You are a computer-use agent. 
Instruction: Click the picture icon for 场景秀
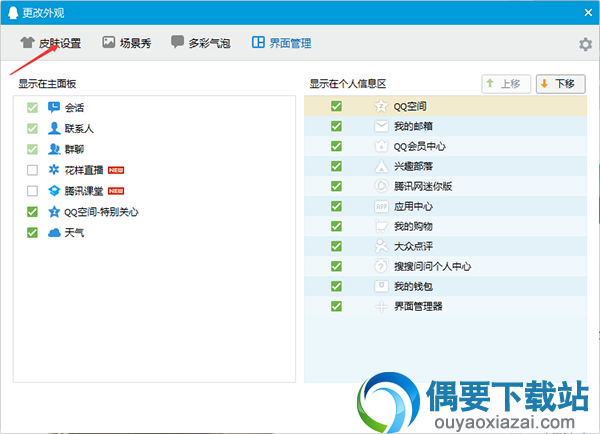[108, 42]
